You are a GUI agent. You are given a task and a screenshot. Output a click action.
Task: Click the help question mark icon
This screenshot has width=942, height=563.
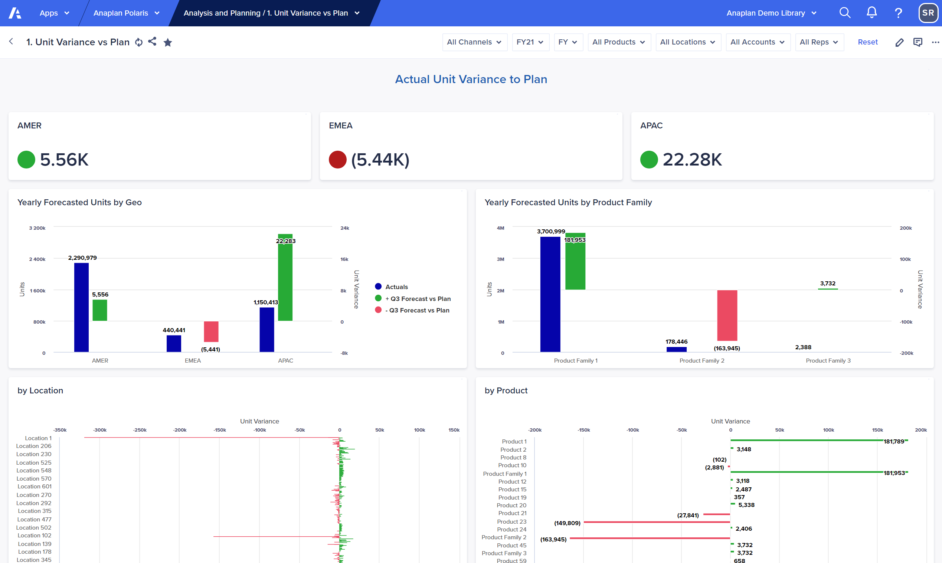[898, 13]
